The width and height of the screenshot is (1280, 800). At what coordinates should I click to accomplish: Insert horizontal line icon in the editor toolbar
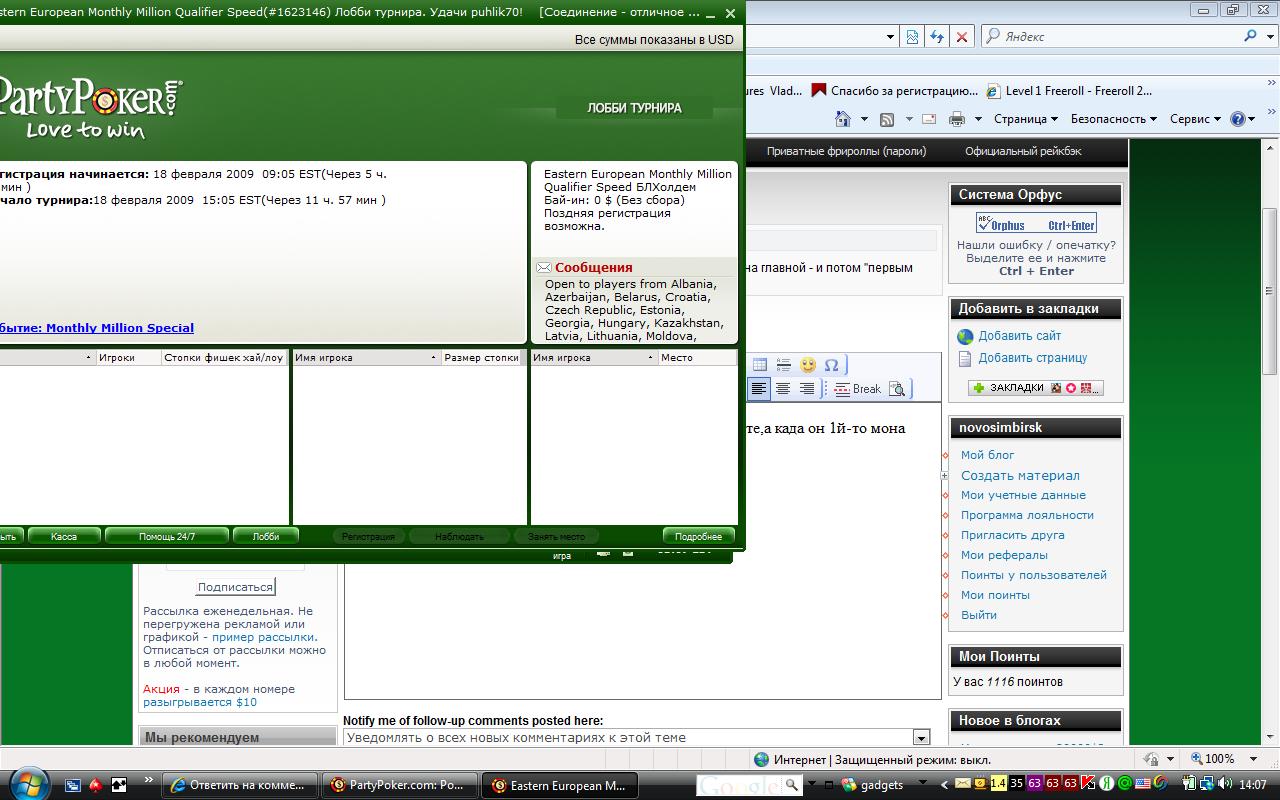point(784,365)
